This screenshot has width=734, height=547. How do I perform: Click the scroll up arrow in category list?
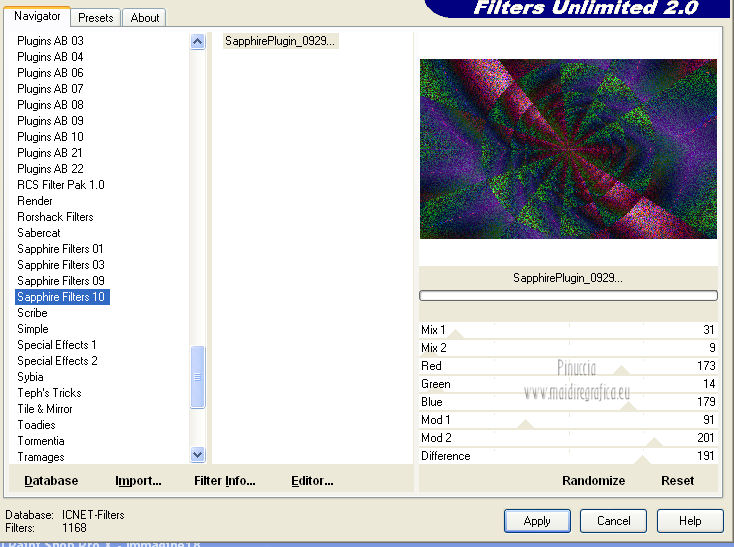point(198,42)
